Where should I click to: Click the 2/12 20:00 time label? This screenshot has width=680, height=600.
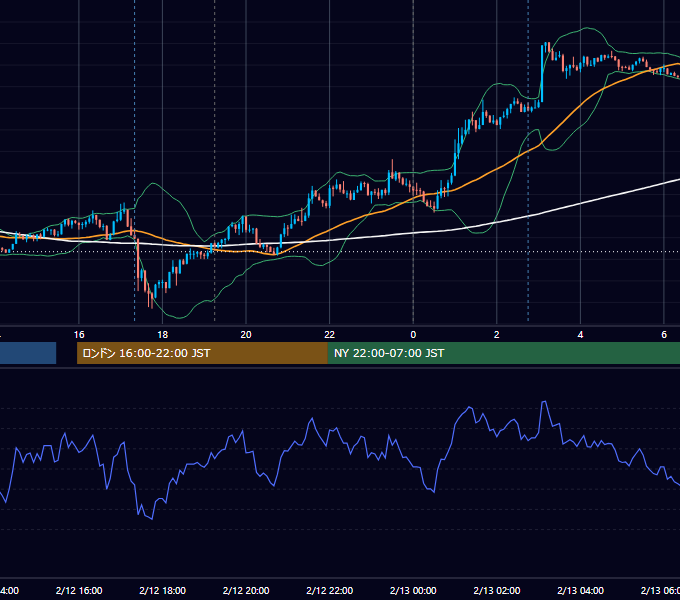(246, 590)
